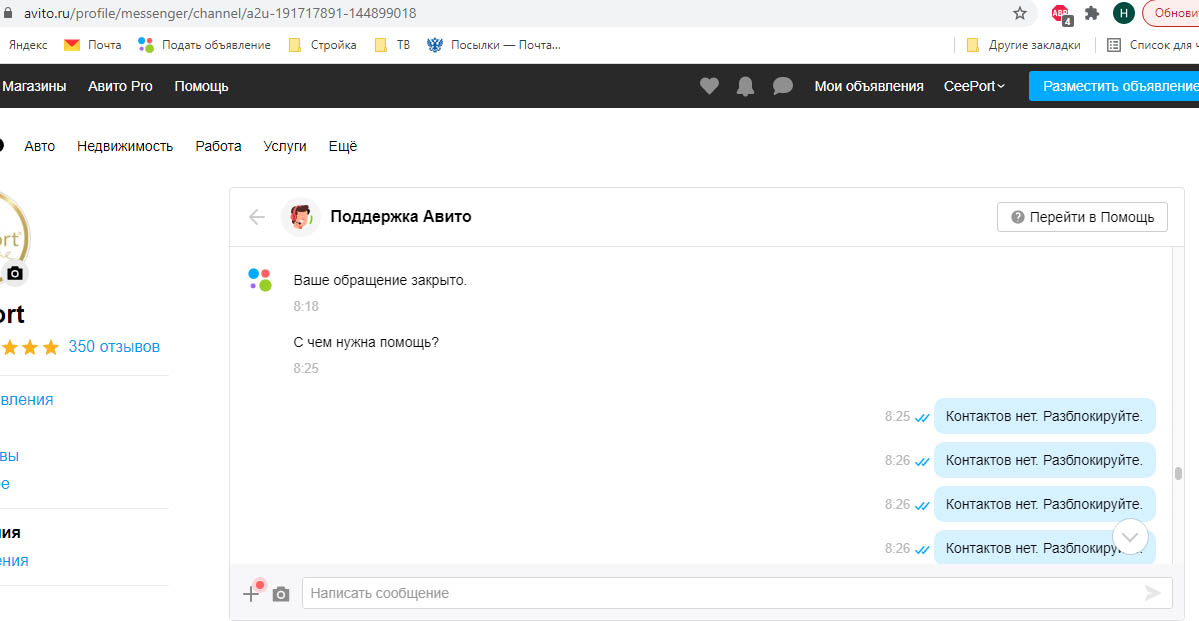
Task: Jump to latest messages round arrow button
Action: [1130, 536]
